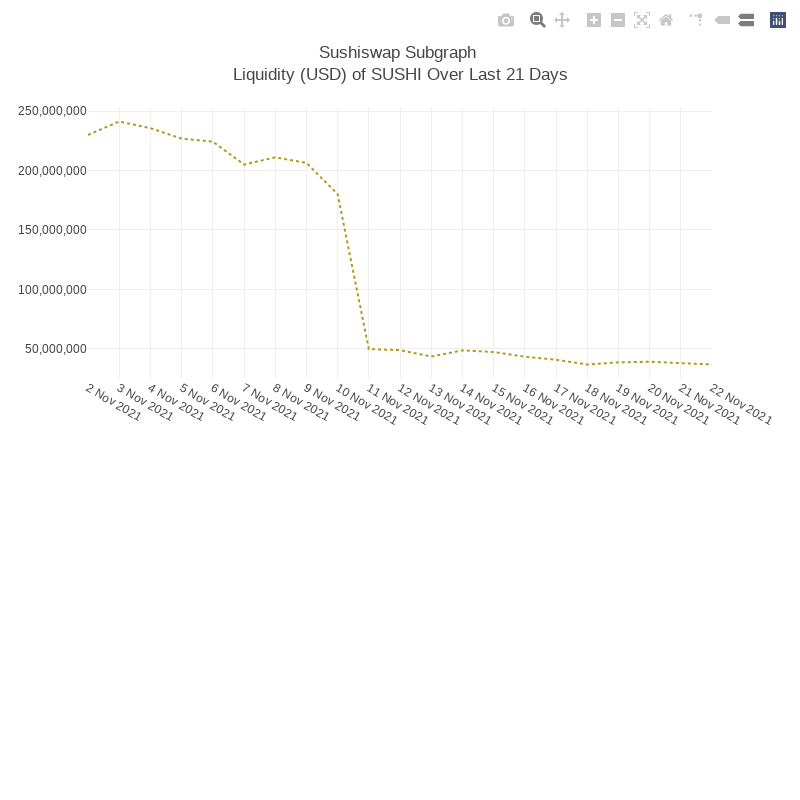Click the Zoom in plus icon

tap(593, 20)
